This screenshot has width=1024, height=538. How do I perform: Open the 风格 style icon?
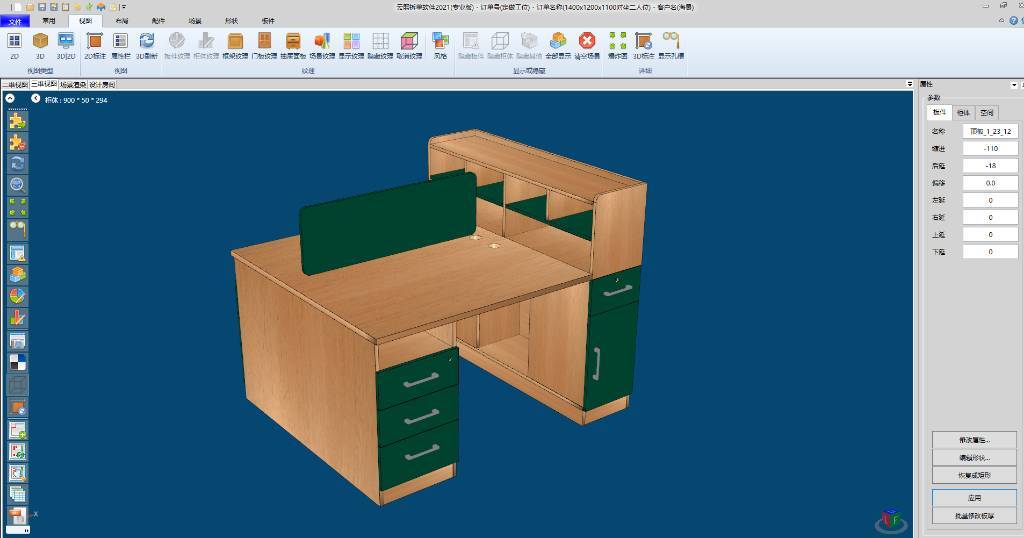(441, 42)
